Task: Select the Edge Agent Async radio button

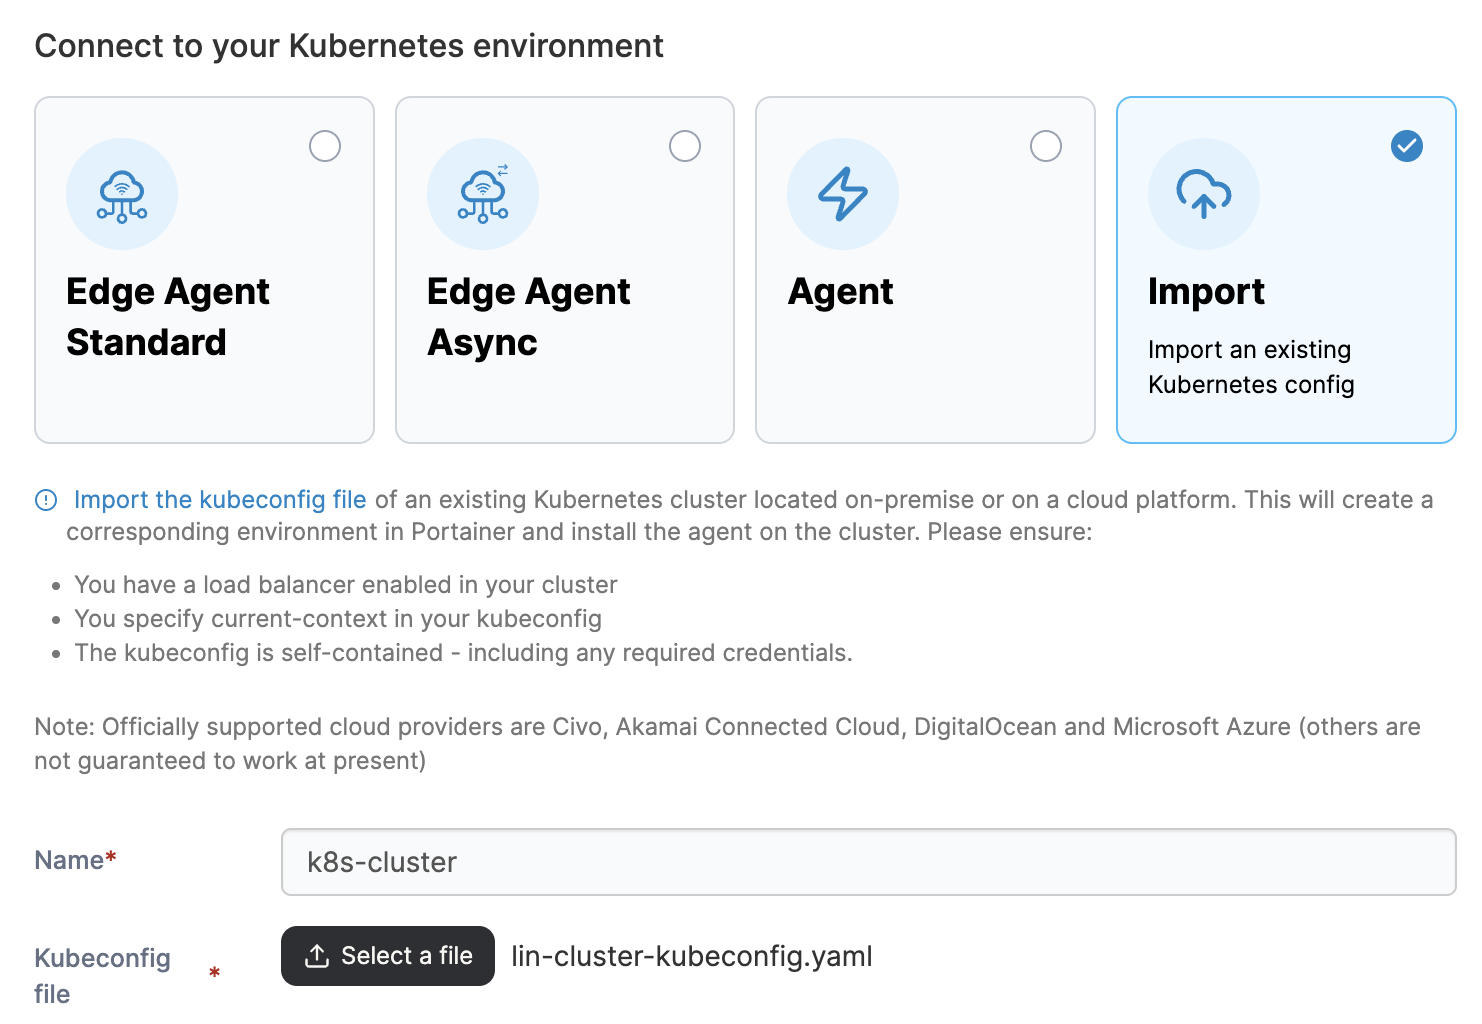Action: click(x=685, y=146)
